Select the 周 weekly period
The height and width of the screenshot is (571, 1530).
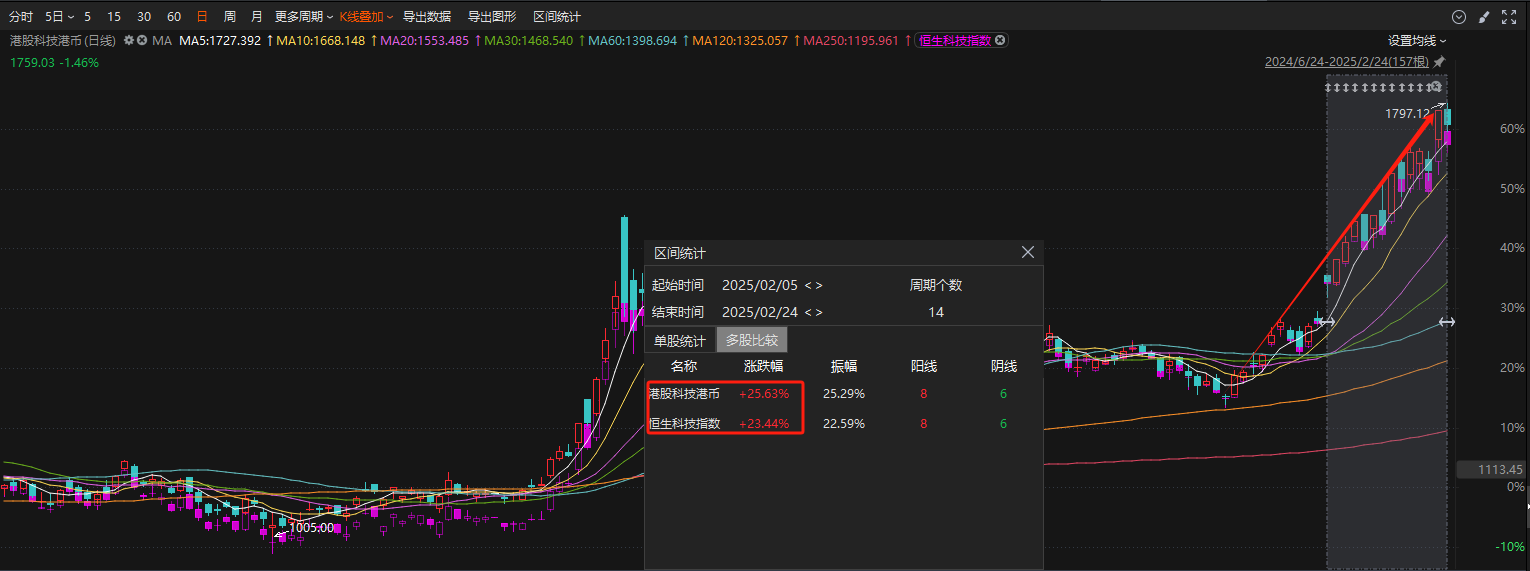click(230, 17)
